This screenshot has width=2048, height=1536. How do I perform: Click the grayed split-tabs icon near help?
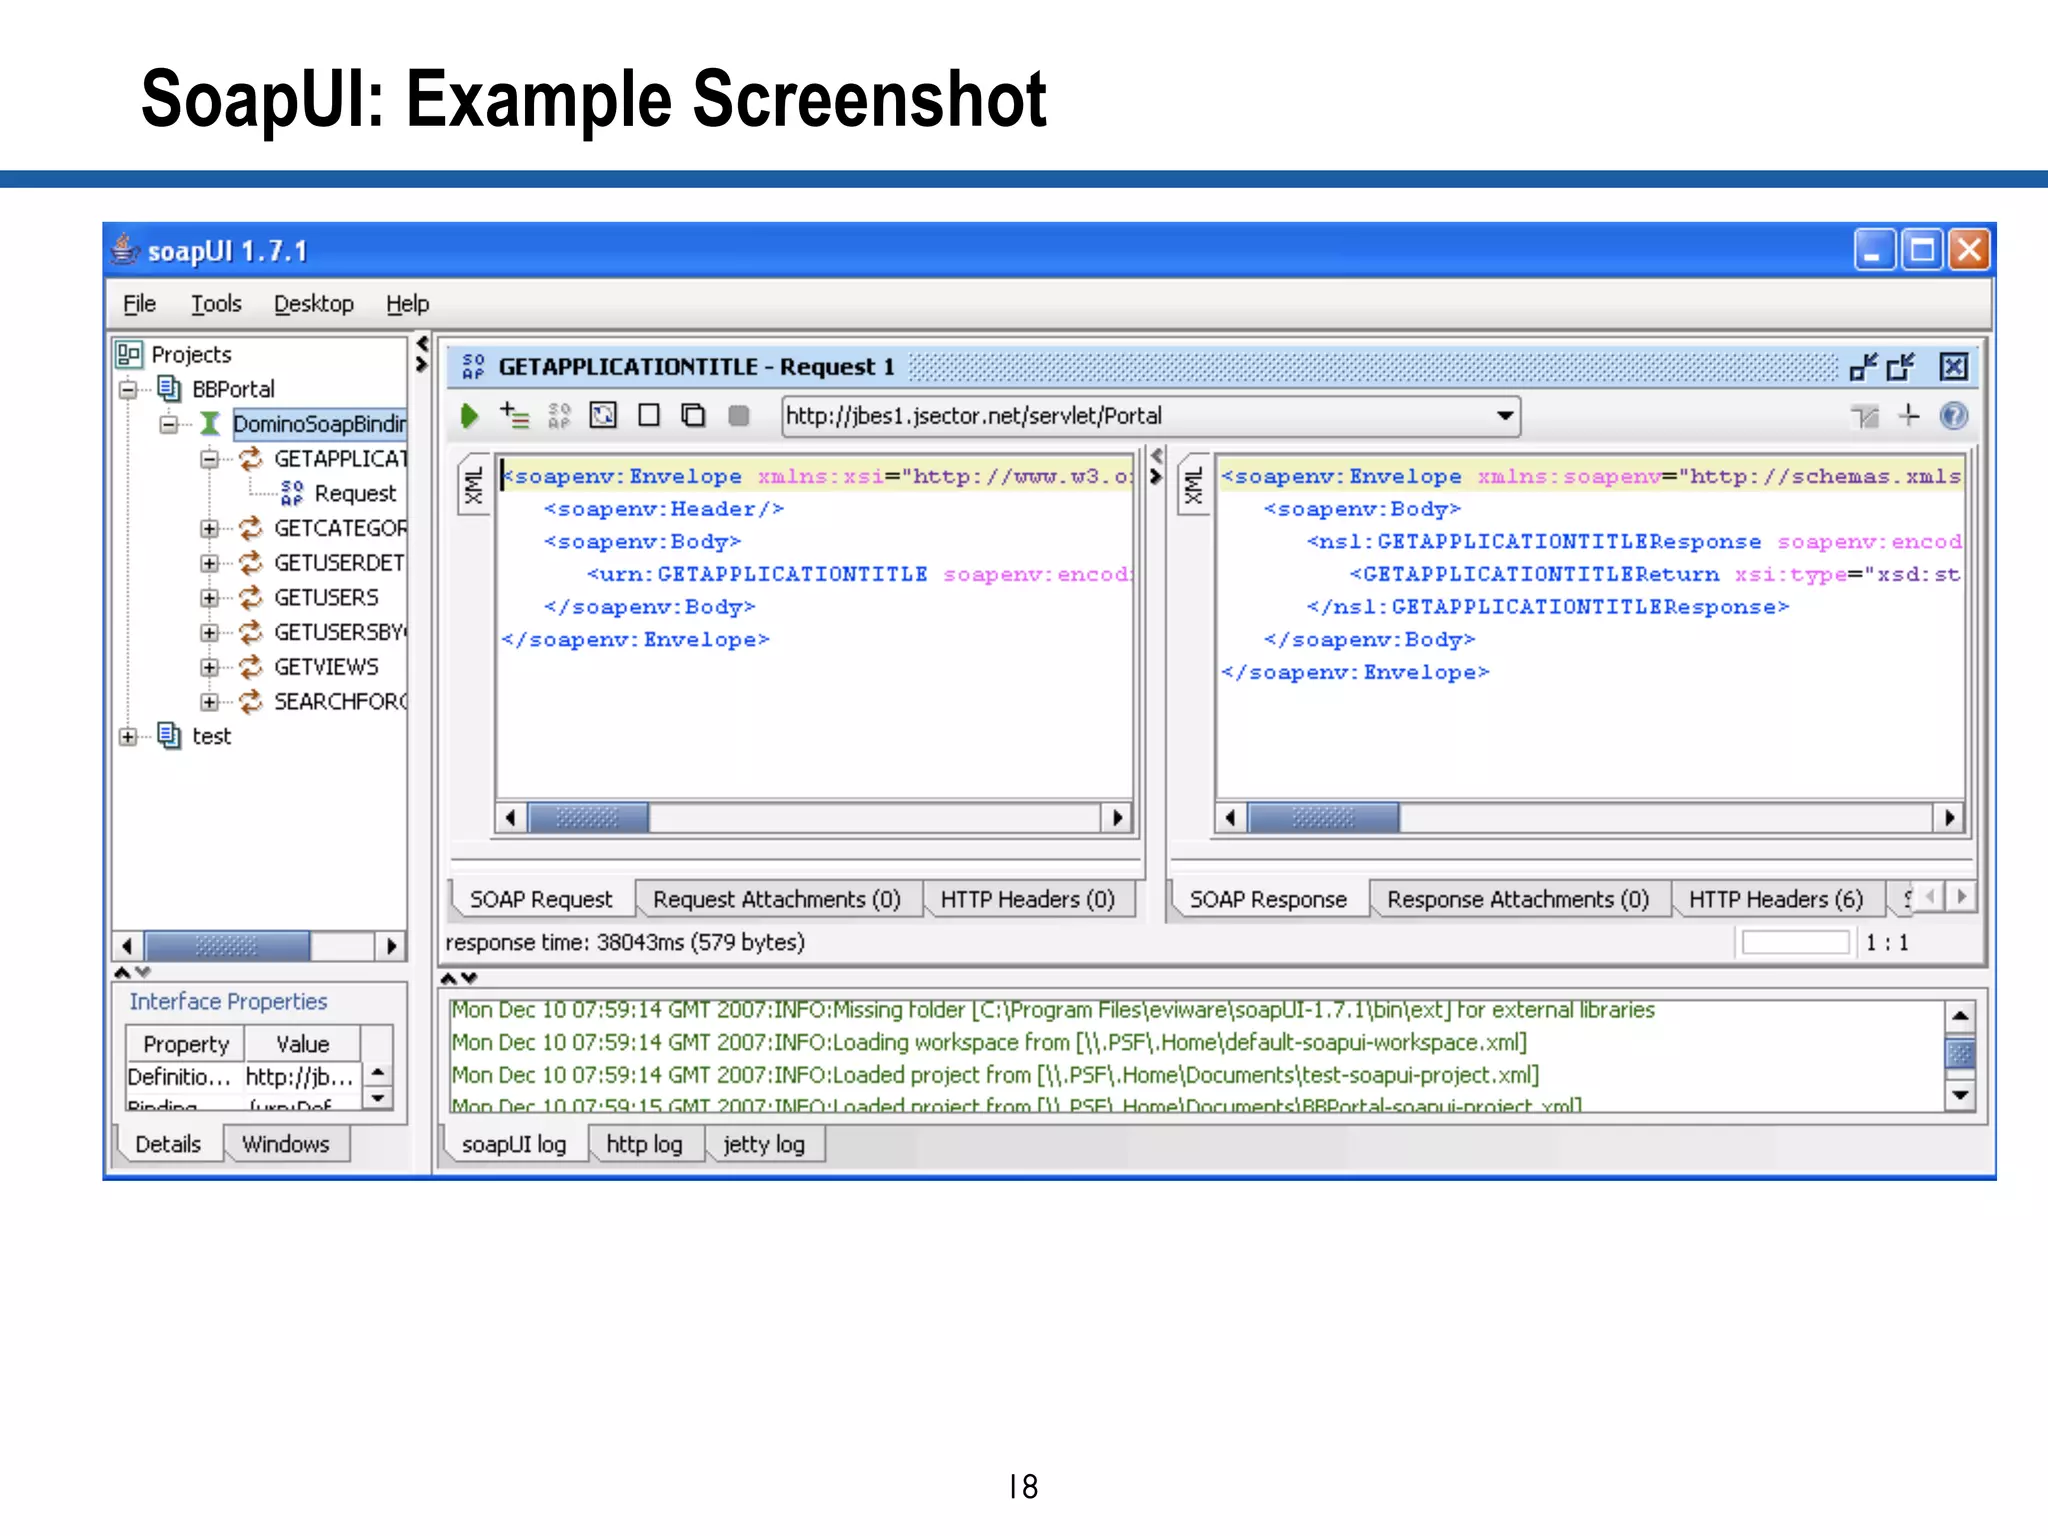[x=1865, y=416]
